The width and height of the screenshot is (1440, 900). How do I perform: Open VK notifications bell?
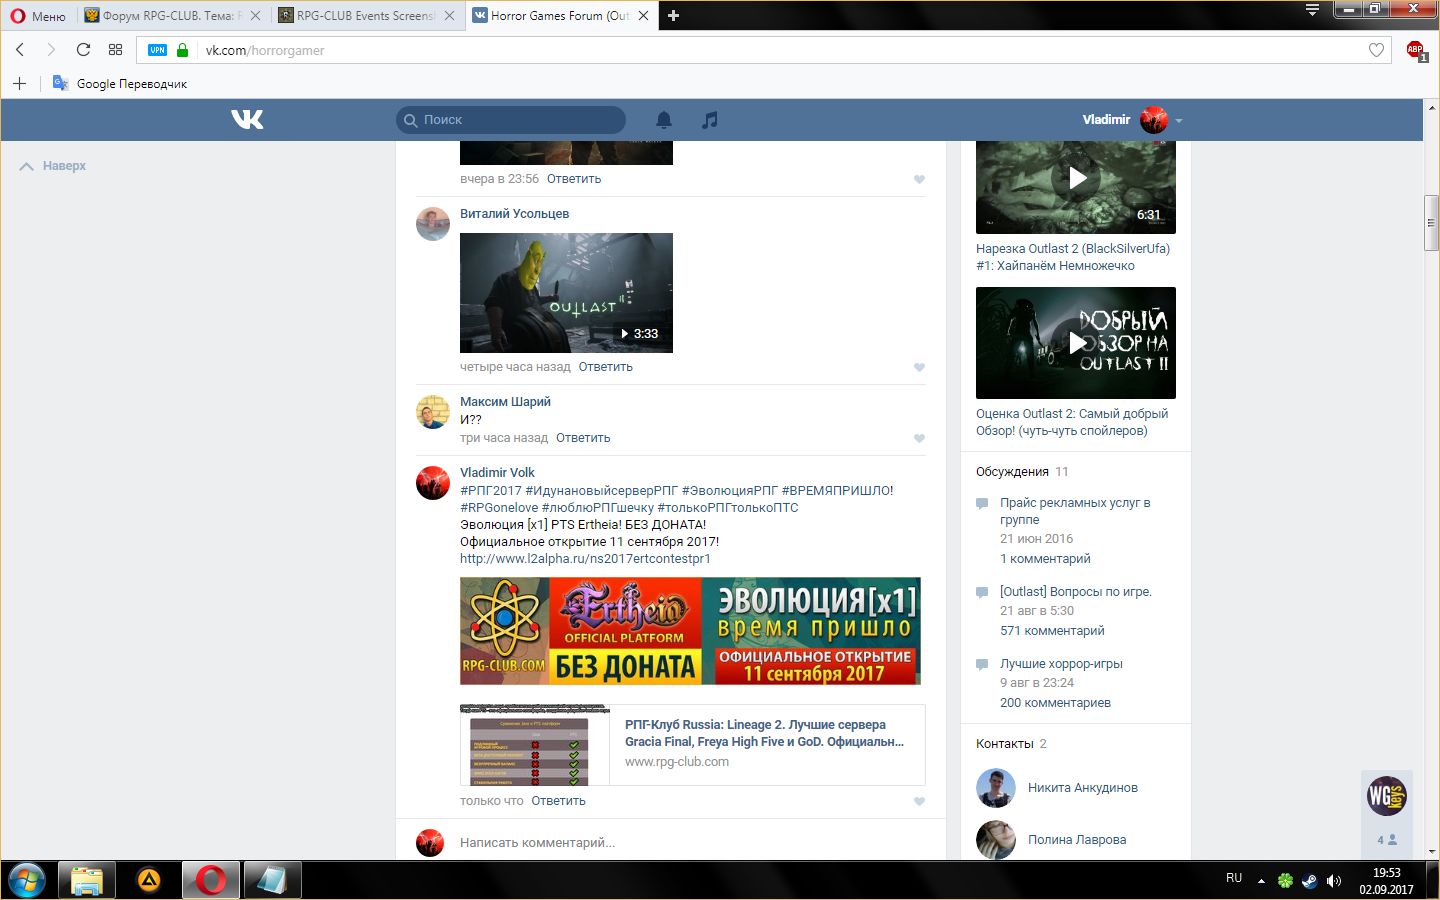pyautogui.click(x=663, y=120)
